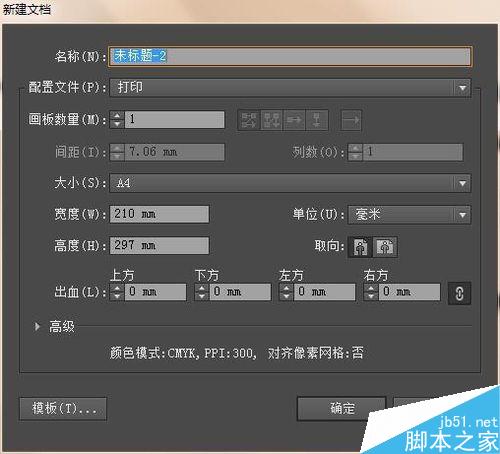The width and height of the screenshot is (500, 454).
Task: Click the 名称 name field with 未标题-2
Action: pyautogui.click(x=289, y=56)
